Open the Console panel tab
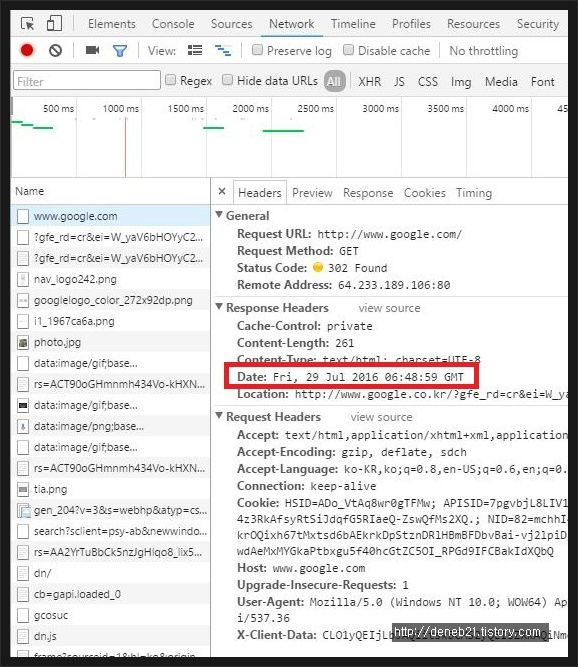 173,24
